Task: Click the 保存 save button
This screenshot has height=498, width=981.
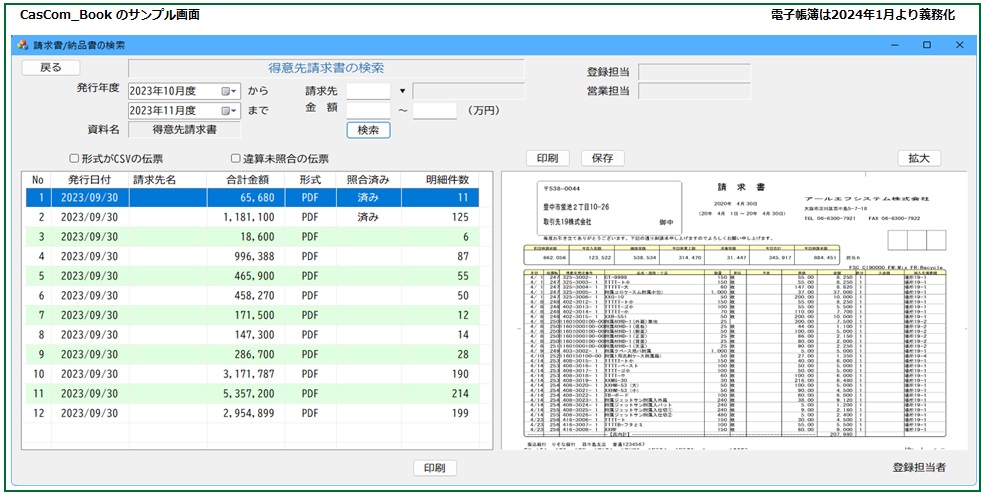Action: (602, 158)
